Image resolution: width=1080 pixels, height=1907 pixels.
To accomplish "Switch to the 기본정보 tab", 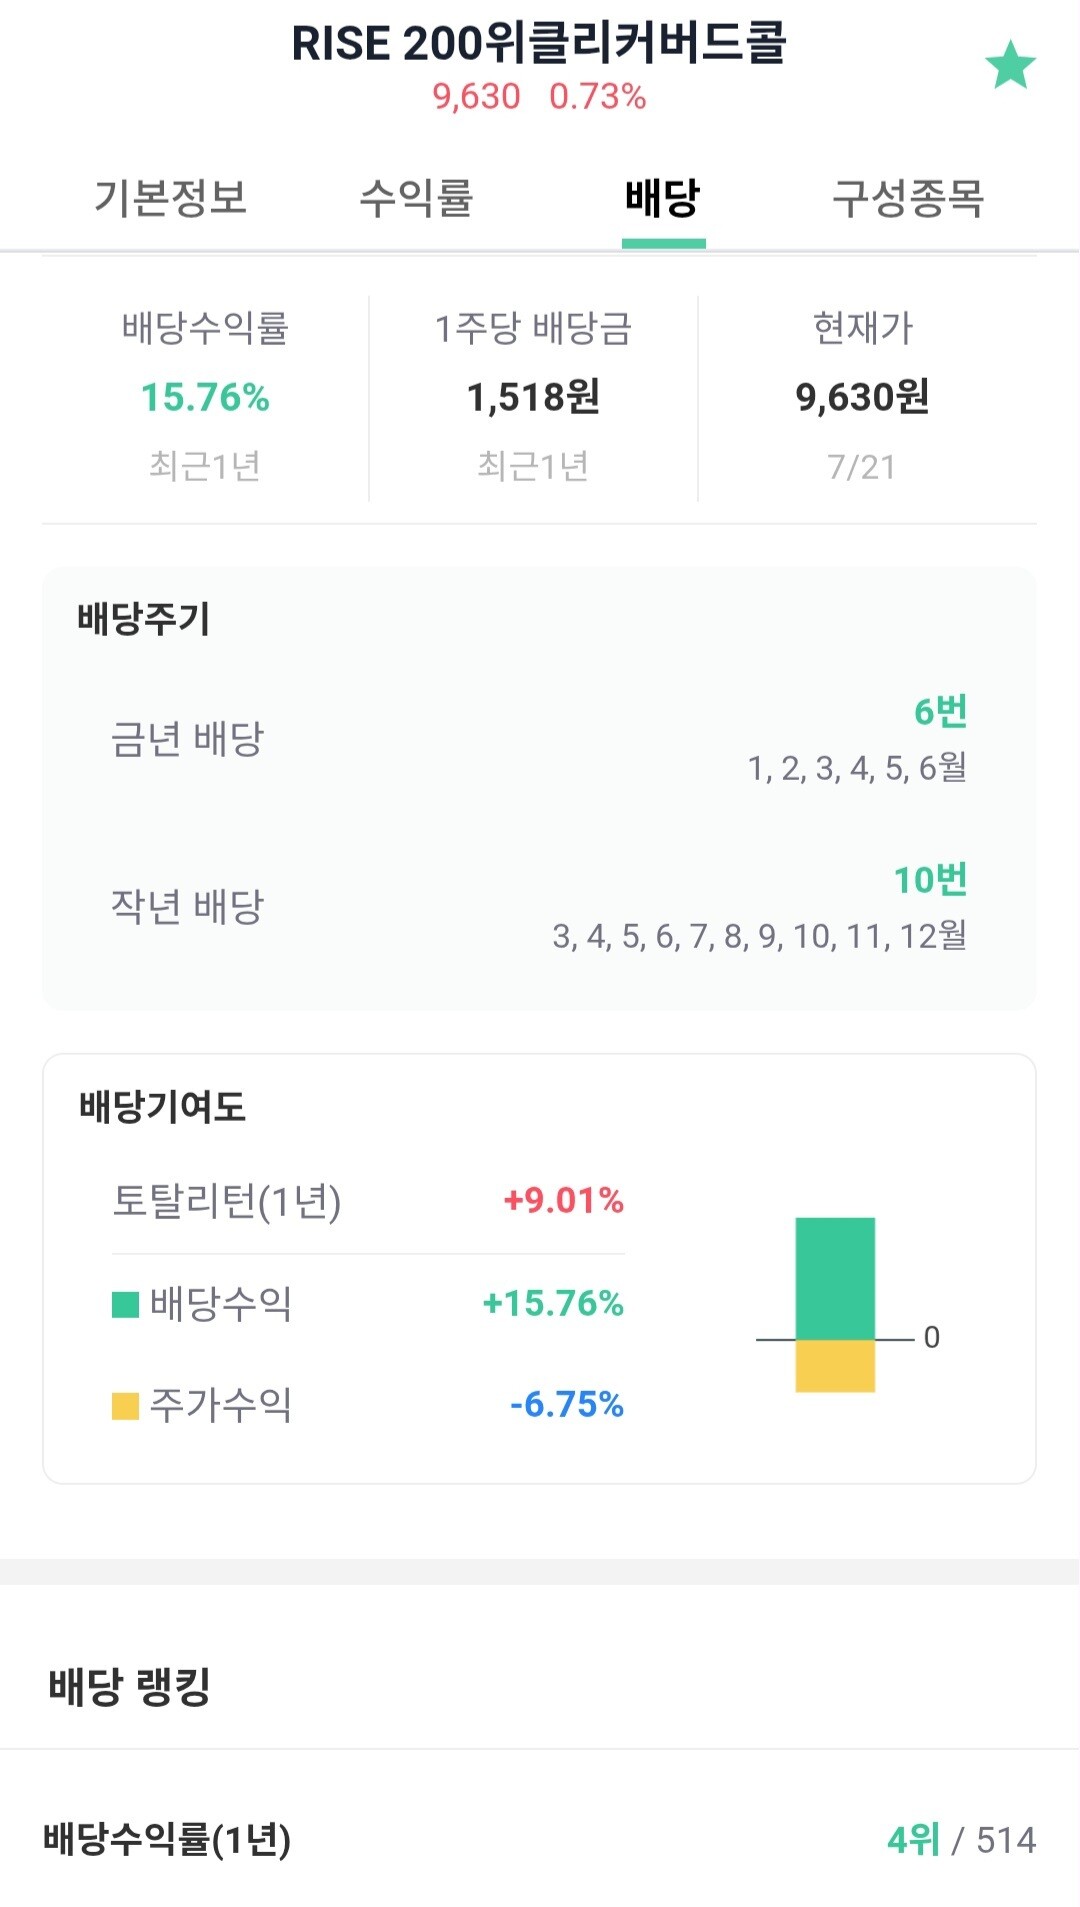I will 170,198.
